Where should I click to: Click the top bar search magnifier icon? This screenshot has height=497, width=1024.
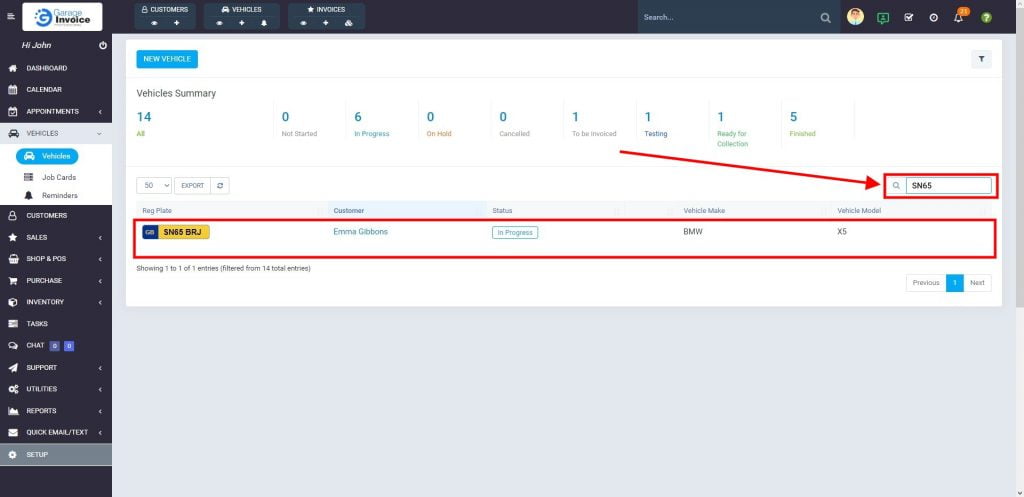pos(825,18)
